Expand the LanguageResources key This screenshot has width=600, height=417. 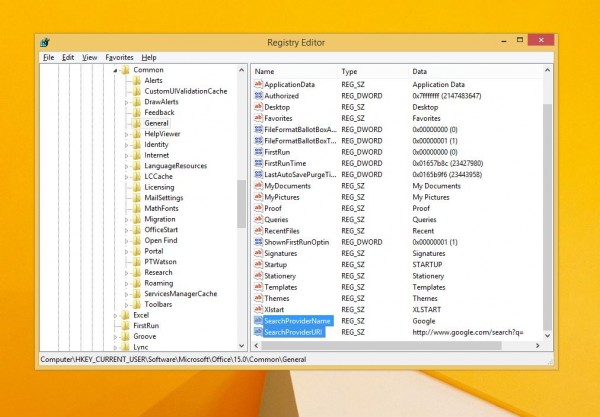point(127,166)
